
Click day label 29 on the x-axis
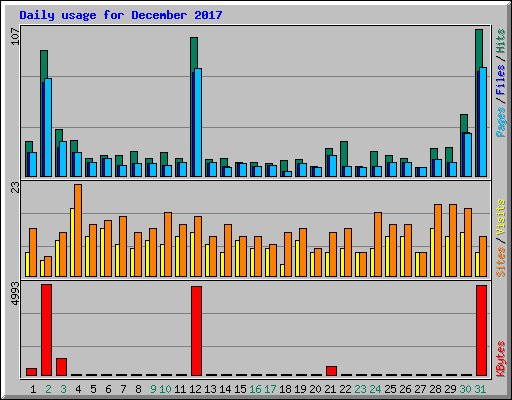(x=450, y=389)
